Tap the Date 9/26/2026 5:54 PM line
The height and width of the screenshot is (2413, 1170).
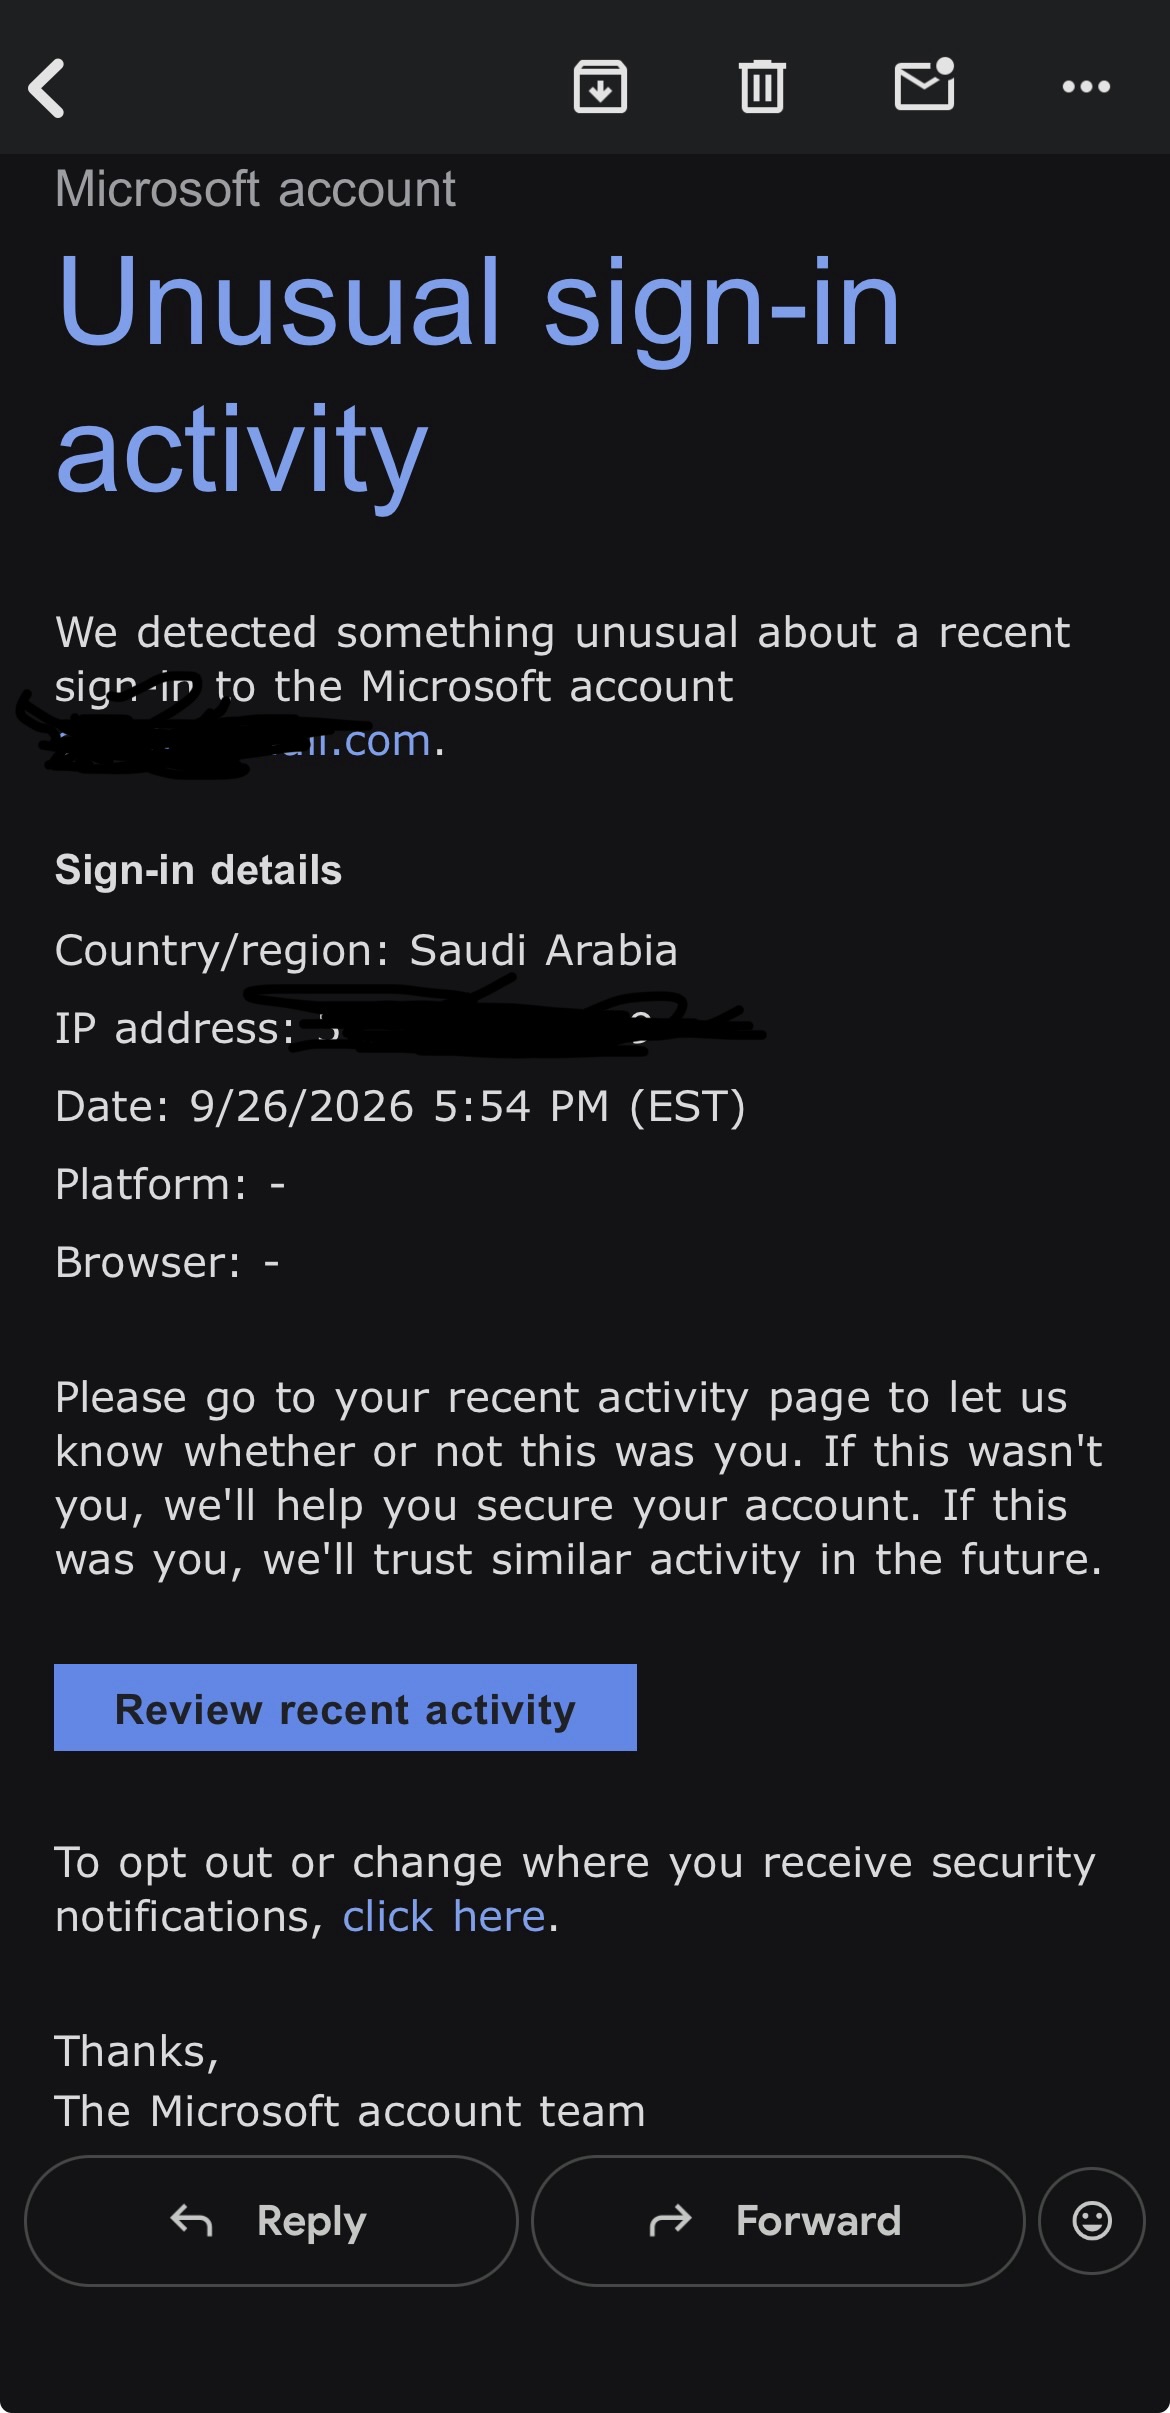(400, 1106)
